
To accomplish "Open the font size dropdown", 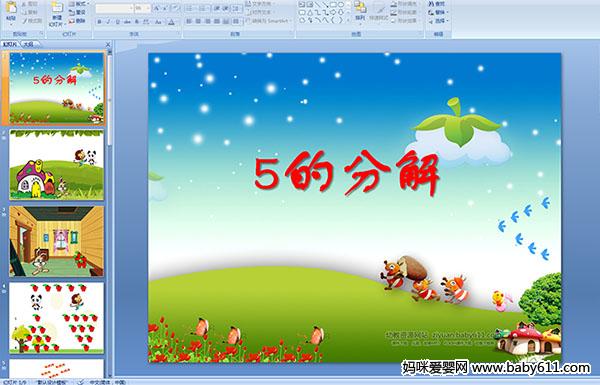I will [142, 8].
